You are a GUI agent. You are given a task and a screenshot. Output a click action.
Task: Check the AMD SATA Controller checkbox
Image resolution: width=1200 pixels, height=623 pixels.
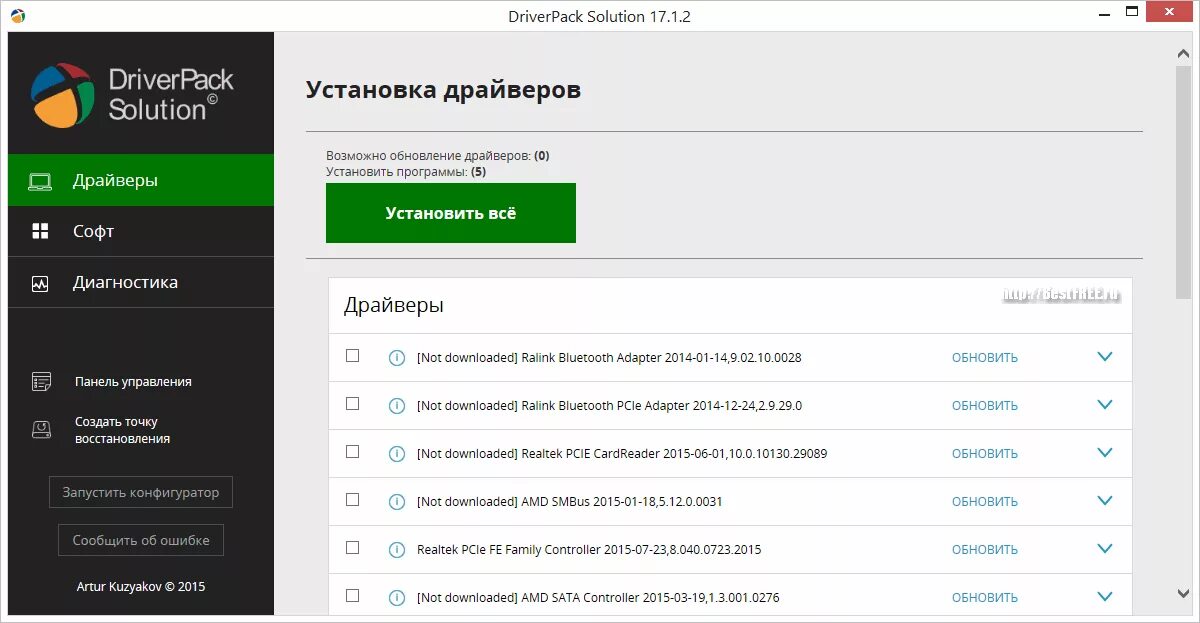pos(352,595)
